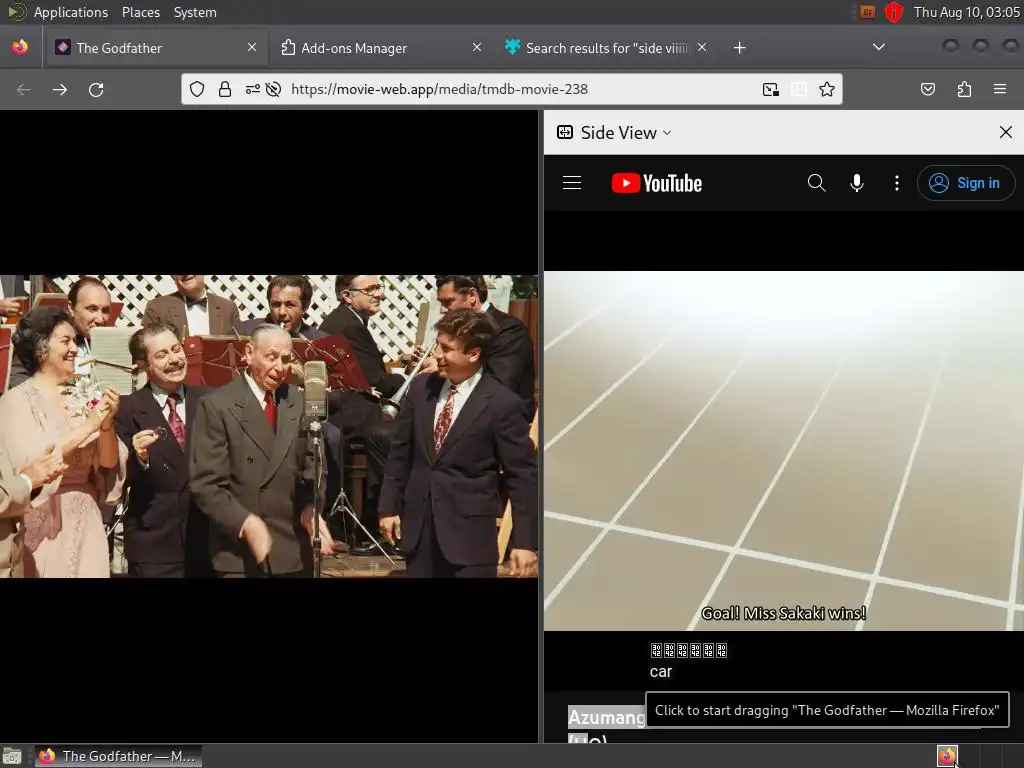Screen dimensions: 1024x768
Task: Go back to previous page
Action: click(24, 89)
